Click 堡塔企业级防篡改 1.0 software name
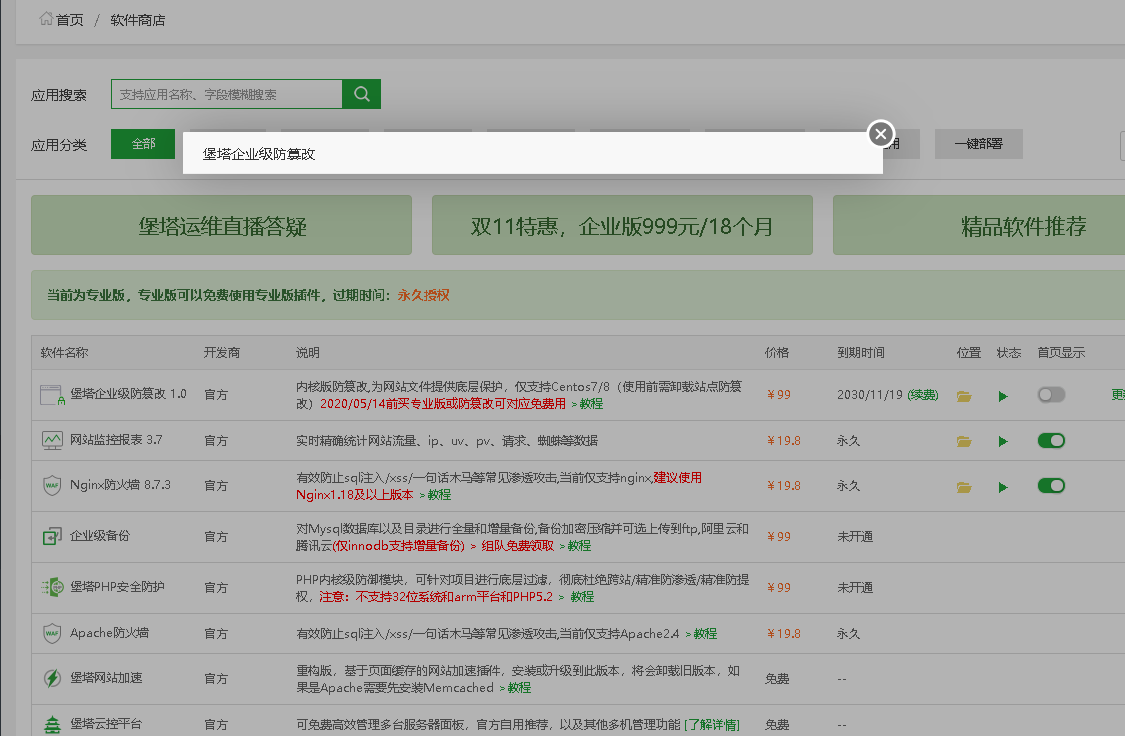Image resolution: width=1125 pixels, height=736 pixels. (128, 394)
